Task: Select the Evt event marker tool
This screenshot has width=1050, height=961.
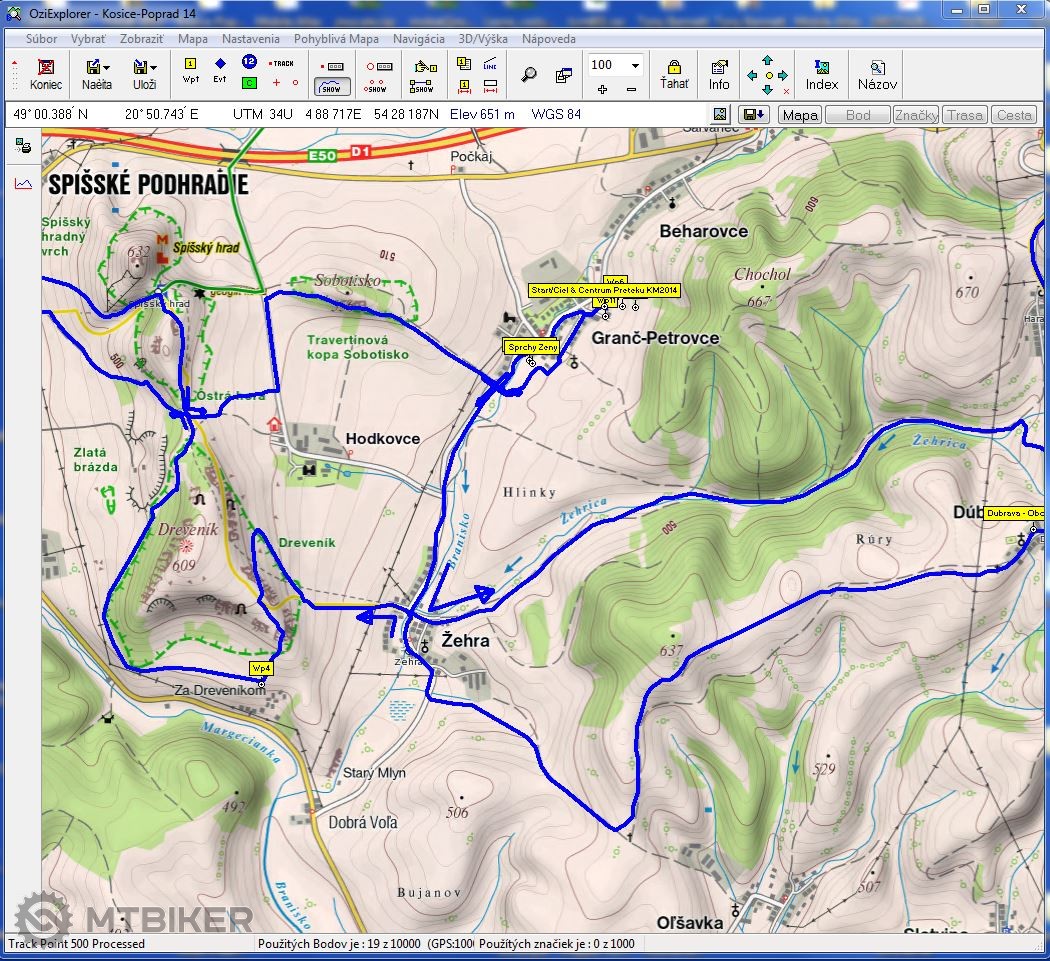Action: [x=220, y=70]
